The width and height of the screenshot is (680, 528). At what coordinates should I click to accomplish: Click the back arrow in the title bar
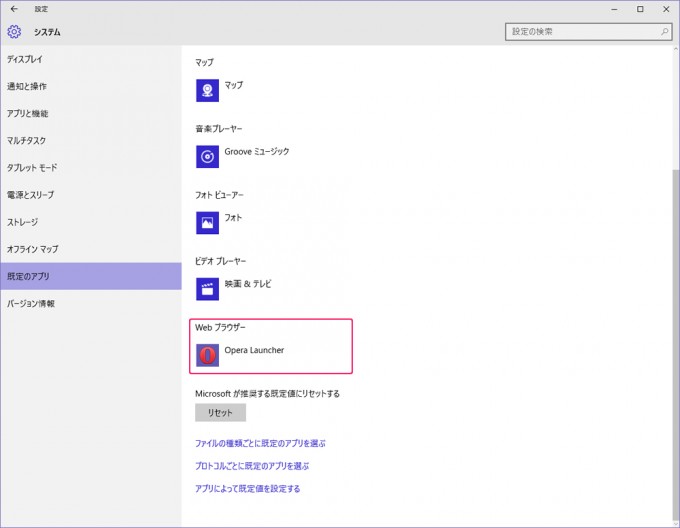(x=14, y=9)
